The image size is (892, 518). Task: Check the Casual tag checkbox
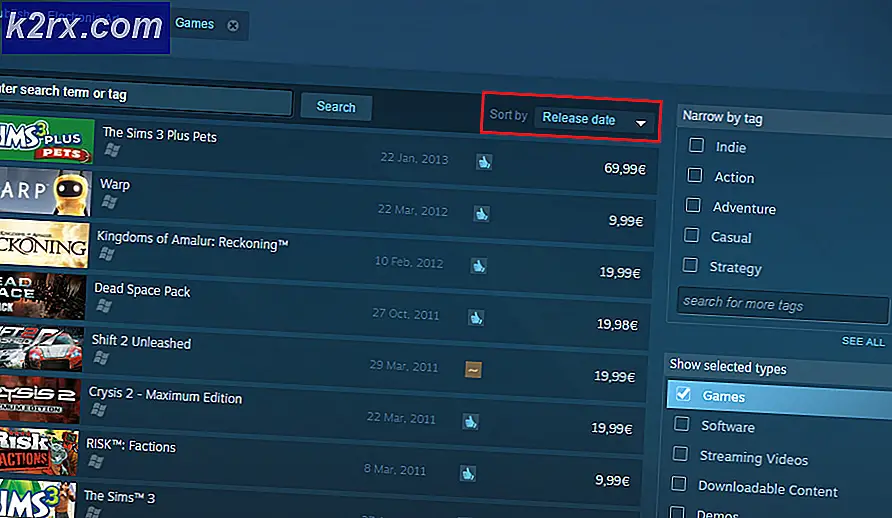[x=692, y=234]
